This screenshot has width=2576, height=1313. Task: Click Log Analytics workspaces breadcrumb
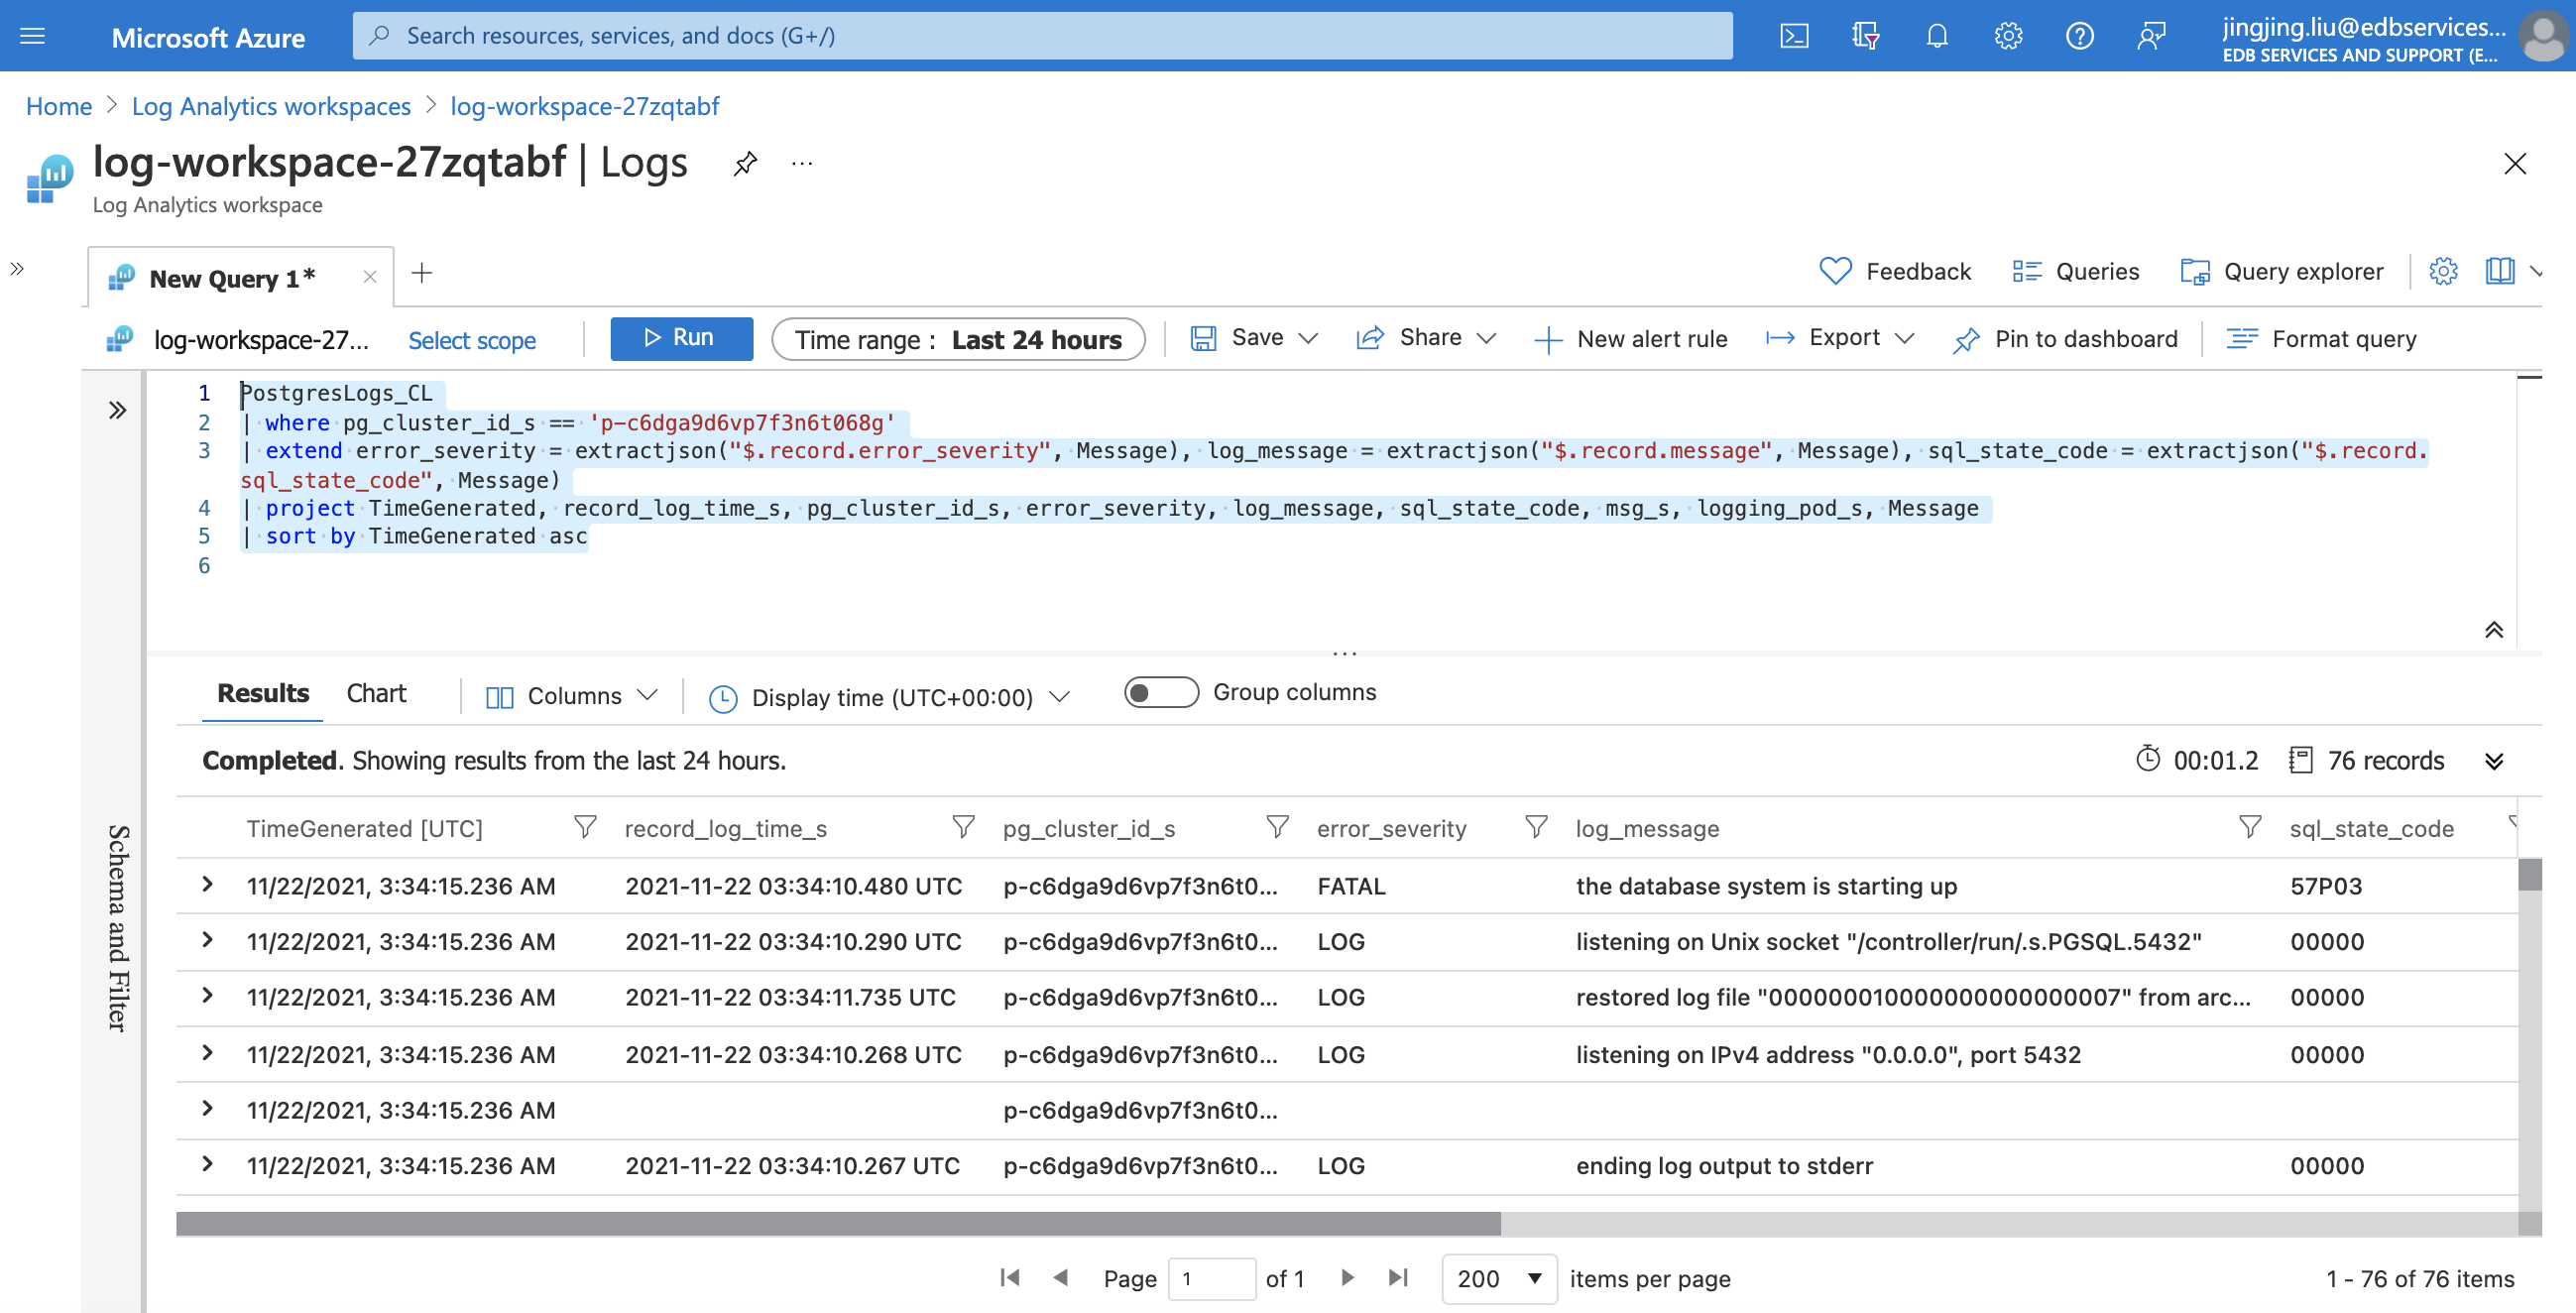(x=271, y=106)
